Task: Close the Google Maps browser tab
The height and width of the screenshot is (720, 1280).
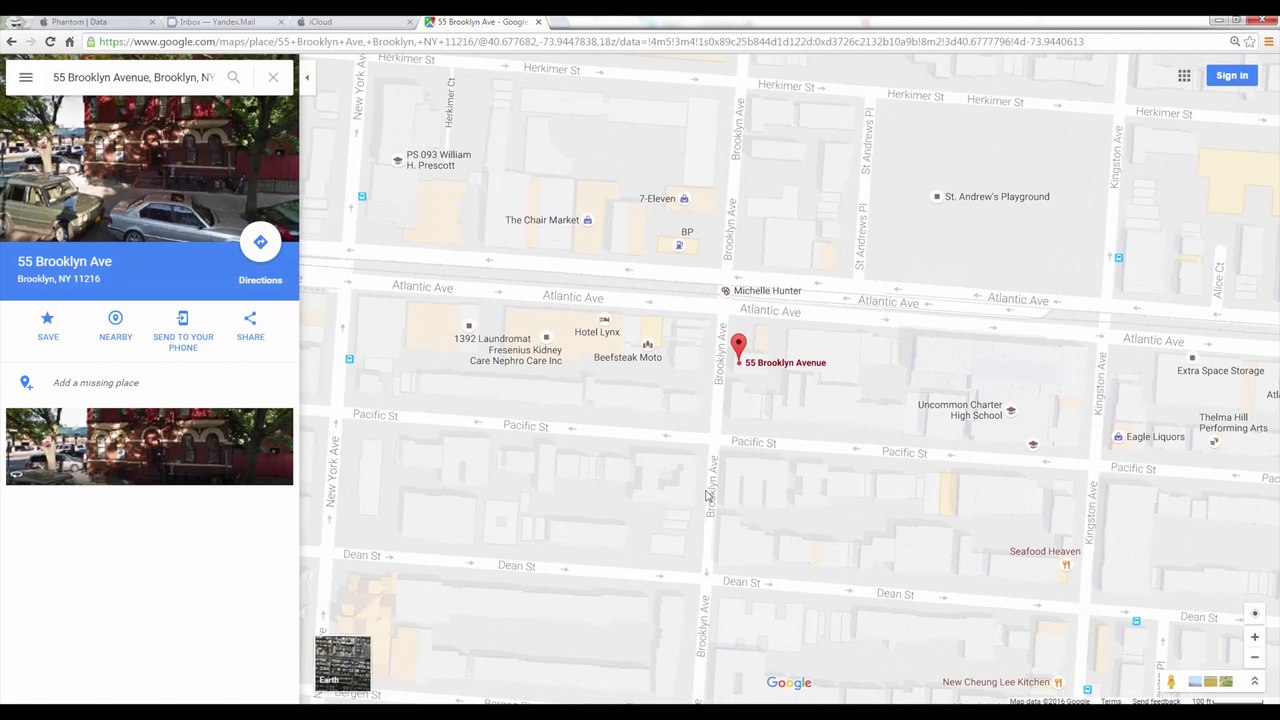Action: pyautogui.click(x=539, y=21)
